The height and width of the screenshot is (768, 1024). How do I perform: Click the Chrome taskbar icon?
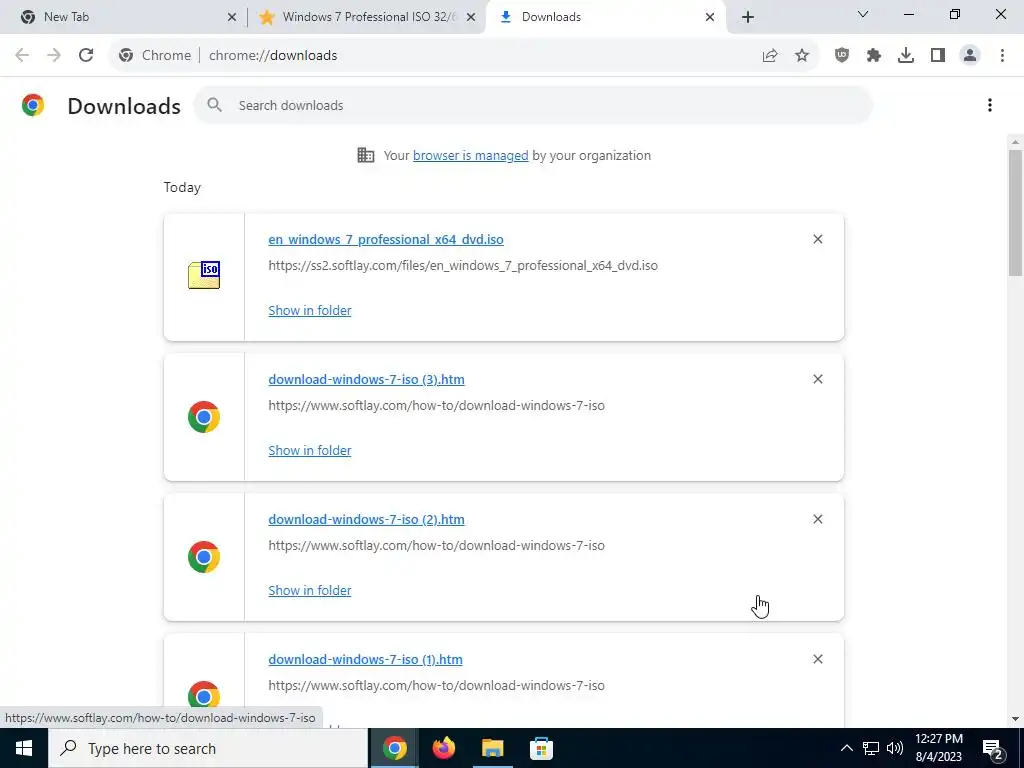point(394,748)
